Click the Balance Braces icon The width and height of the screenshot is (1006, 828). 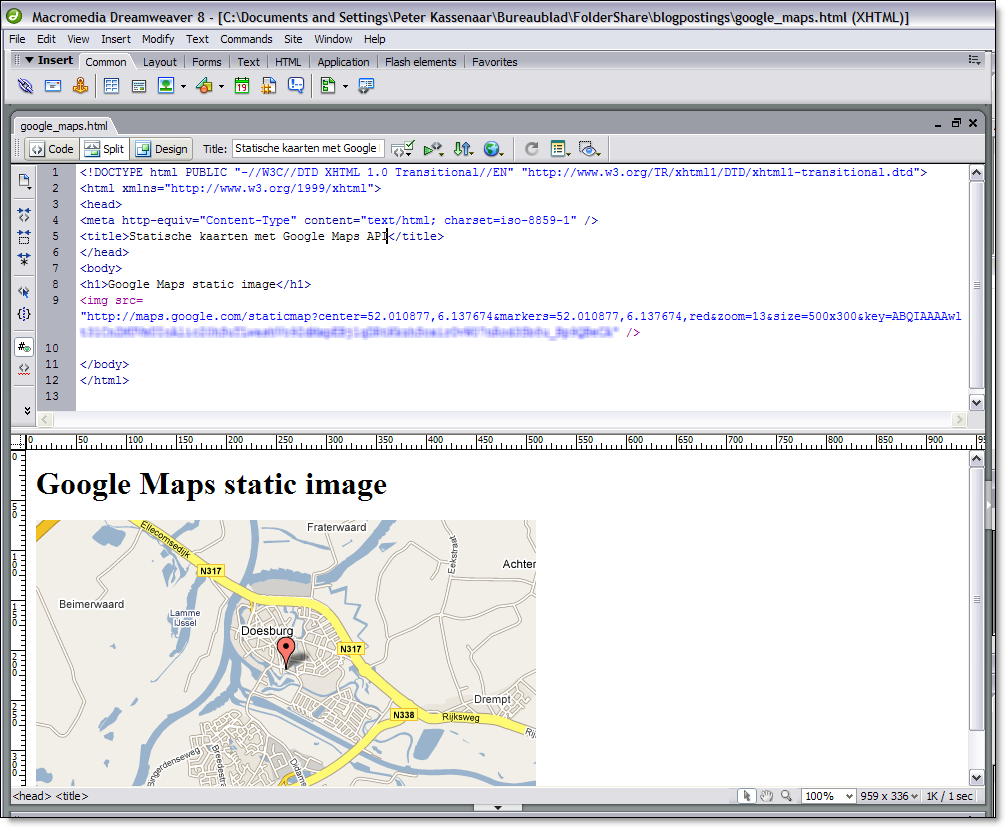coord(24,314)
